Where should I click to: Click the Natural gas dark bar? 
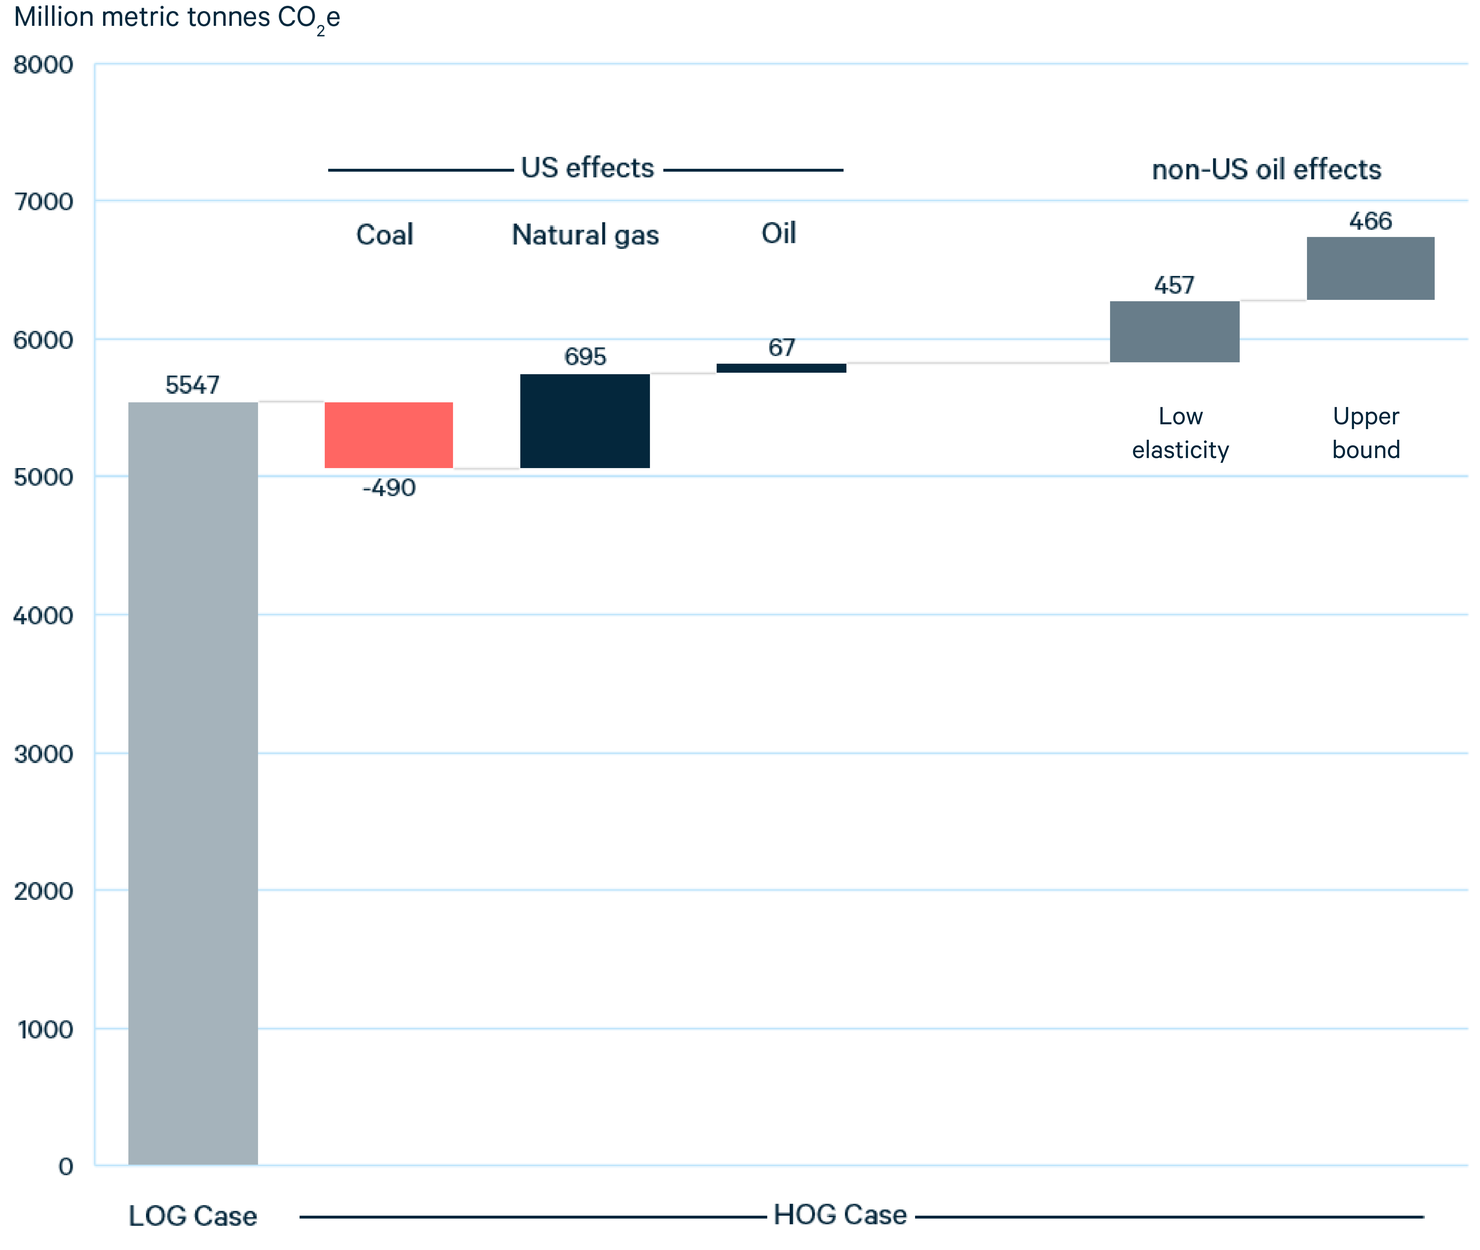tap(585, 421)
